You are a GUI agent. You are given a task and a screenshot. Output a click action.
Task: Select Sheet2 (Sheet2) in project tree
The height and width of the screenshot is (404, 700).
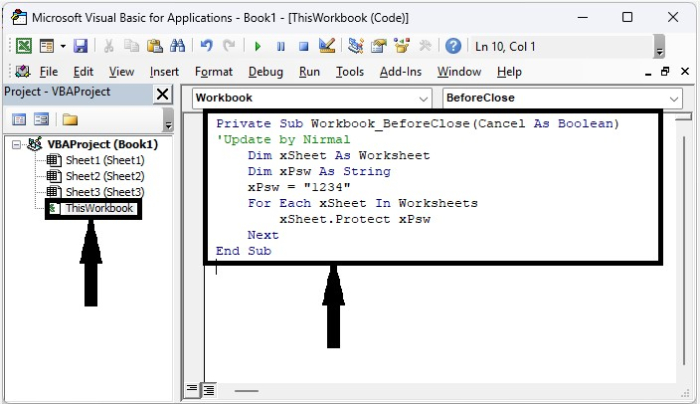tap(105, 176)
